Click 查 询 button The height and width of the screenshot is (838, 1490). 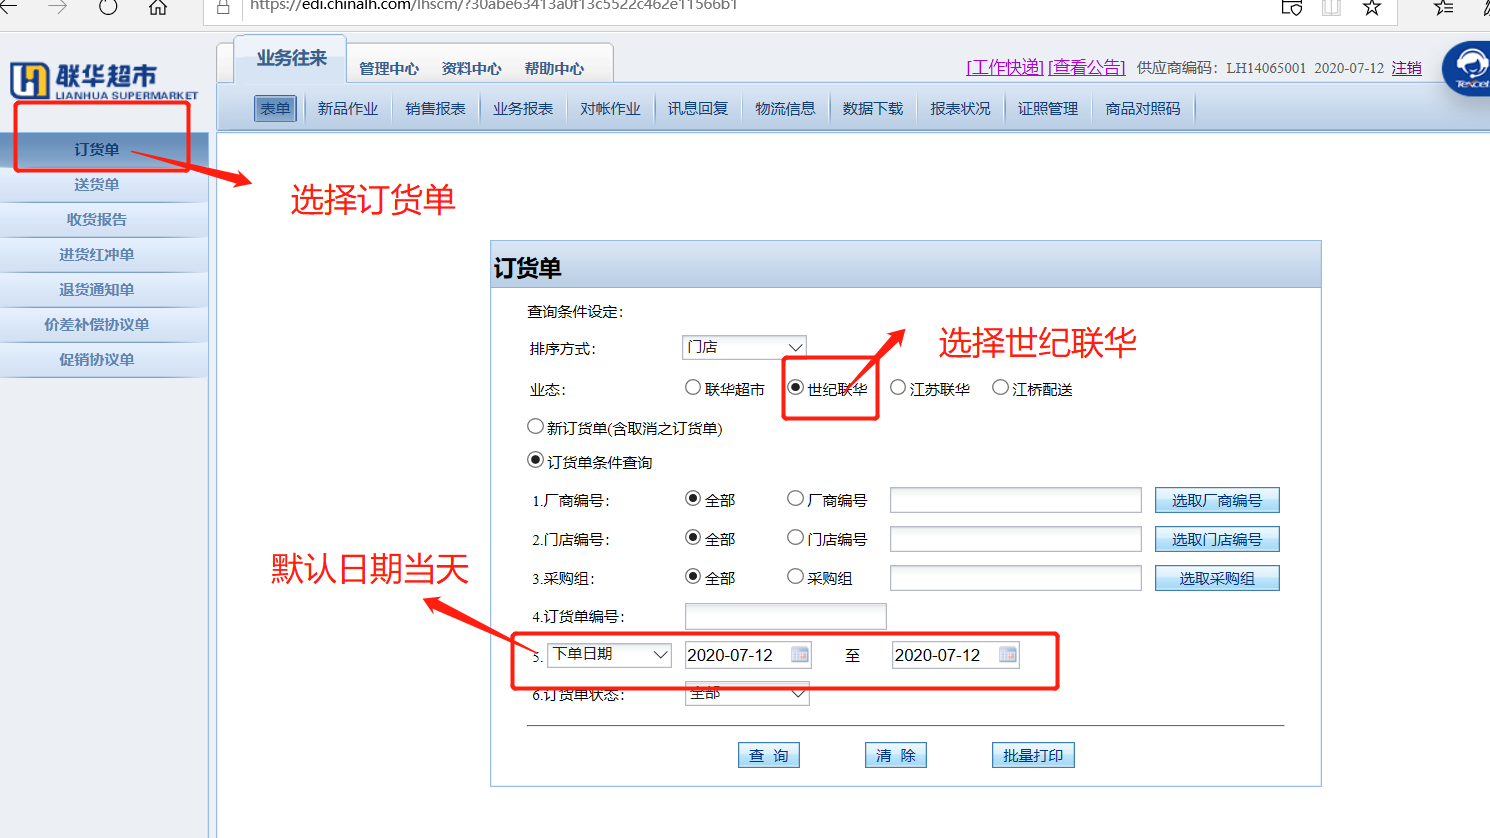tap(768, 755)
